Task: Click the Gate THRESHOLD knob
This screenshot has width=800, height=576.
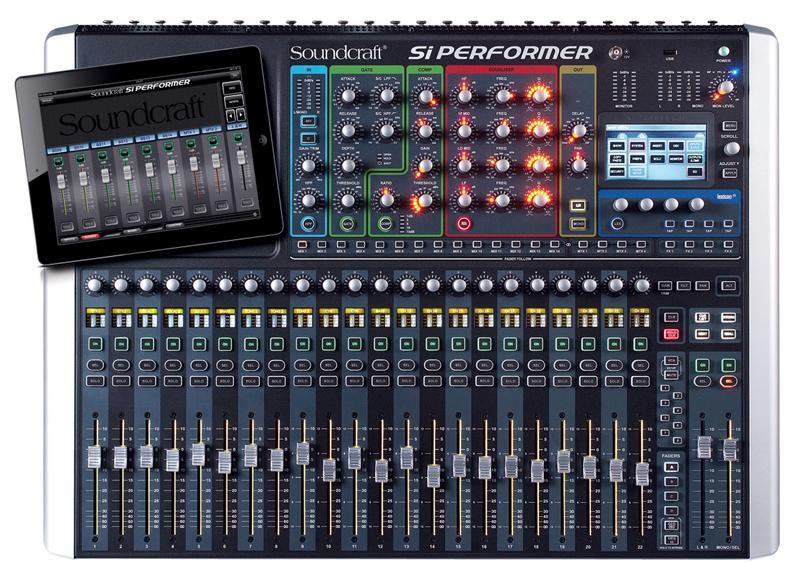Action: pos(347,201)
